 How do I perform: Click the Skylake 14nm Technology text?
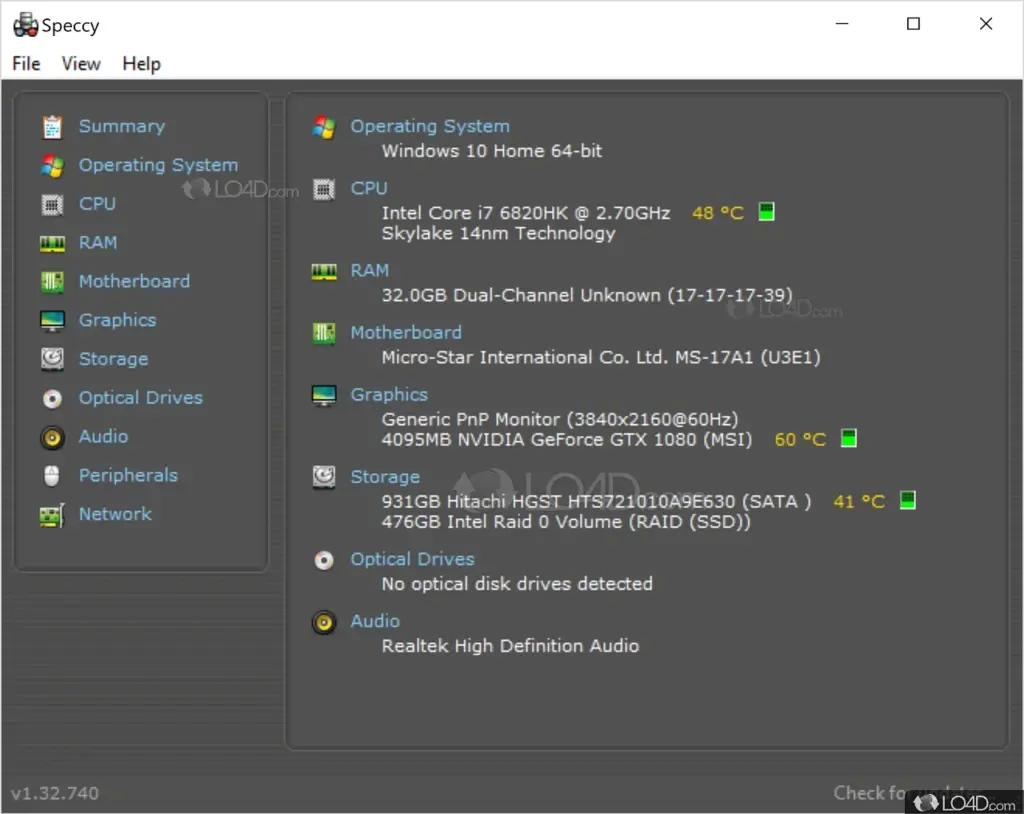click(x=498, y=234)
